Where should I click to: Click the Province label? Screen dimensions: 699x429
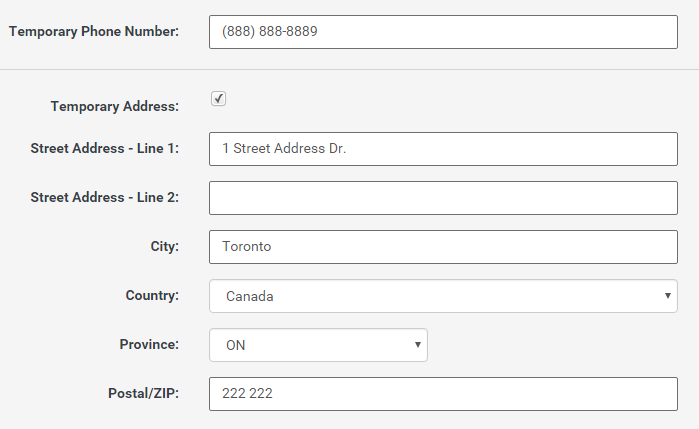[149, 345]
